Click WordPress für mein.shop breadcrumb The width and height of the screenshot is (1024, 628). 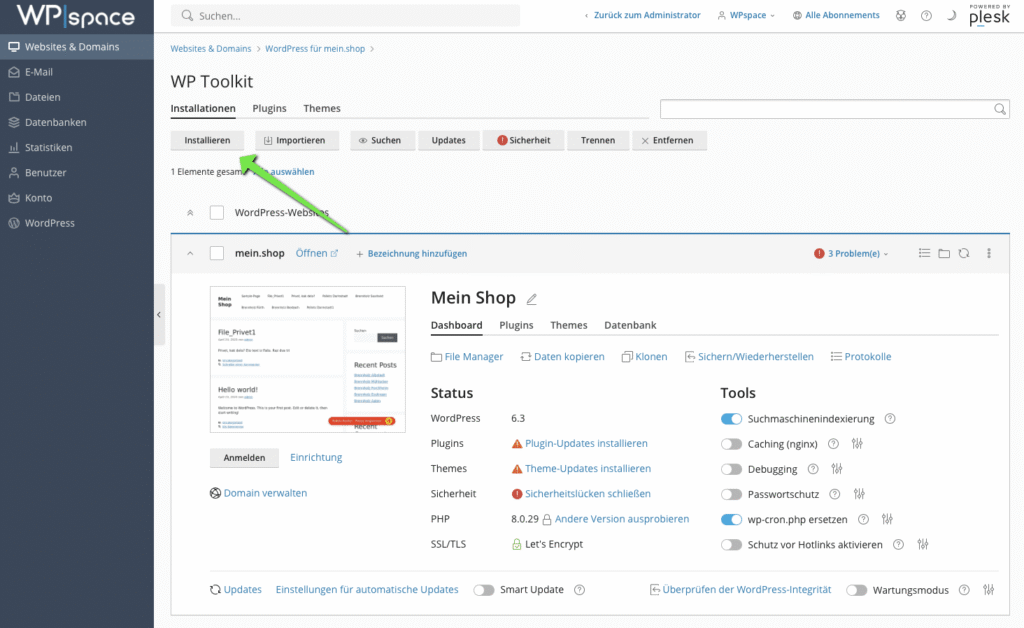[x=315, y=49]
